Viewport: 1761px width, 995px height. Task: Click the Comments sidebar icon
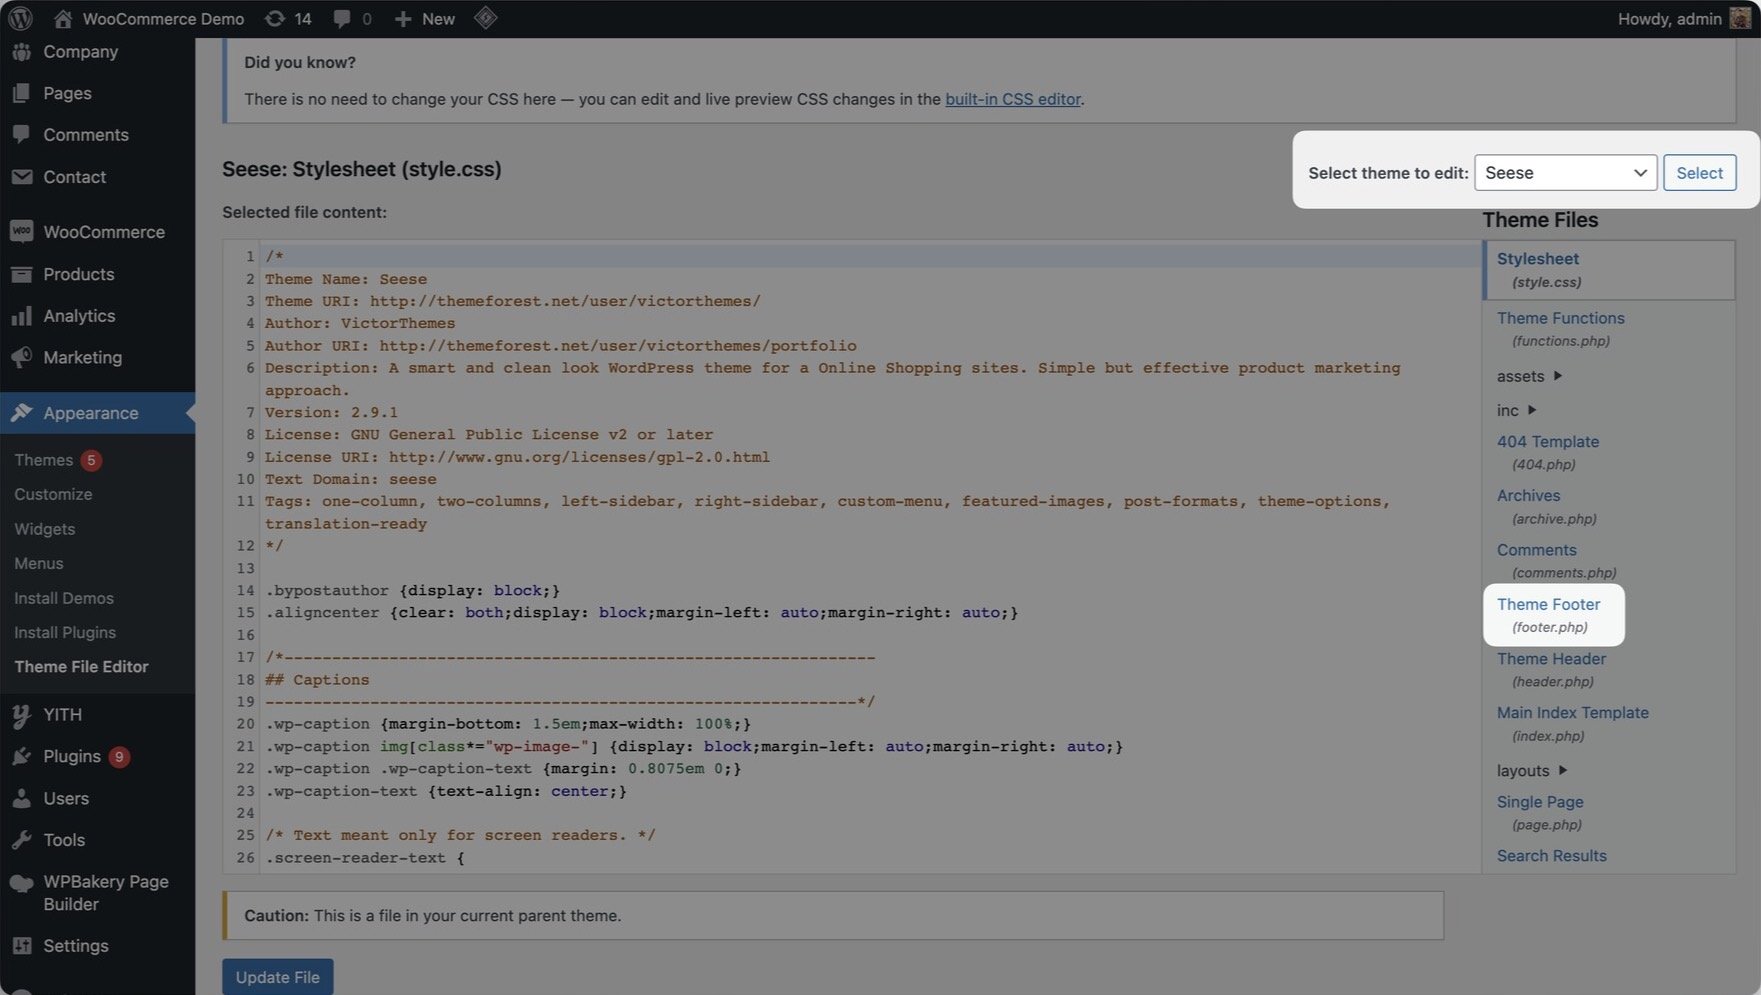click(21, 135)
